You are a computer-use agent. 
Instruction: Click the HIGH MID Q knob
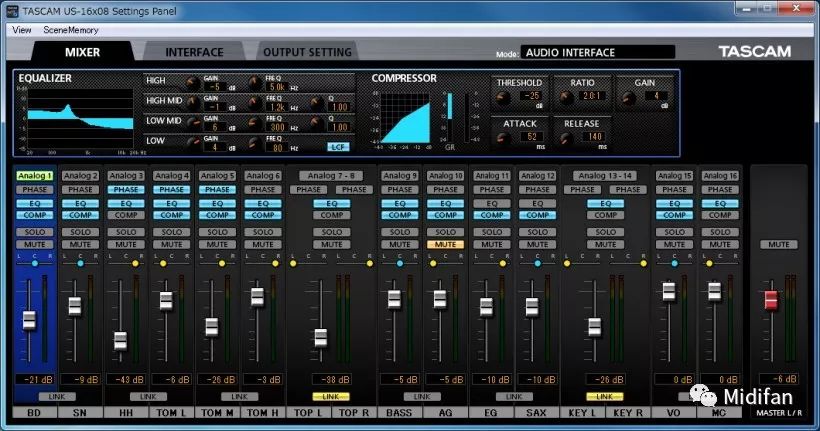click(316, 103)
